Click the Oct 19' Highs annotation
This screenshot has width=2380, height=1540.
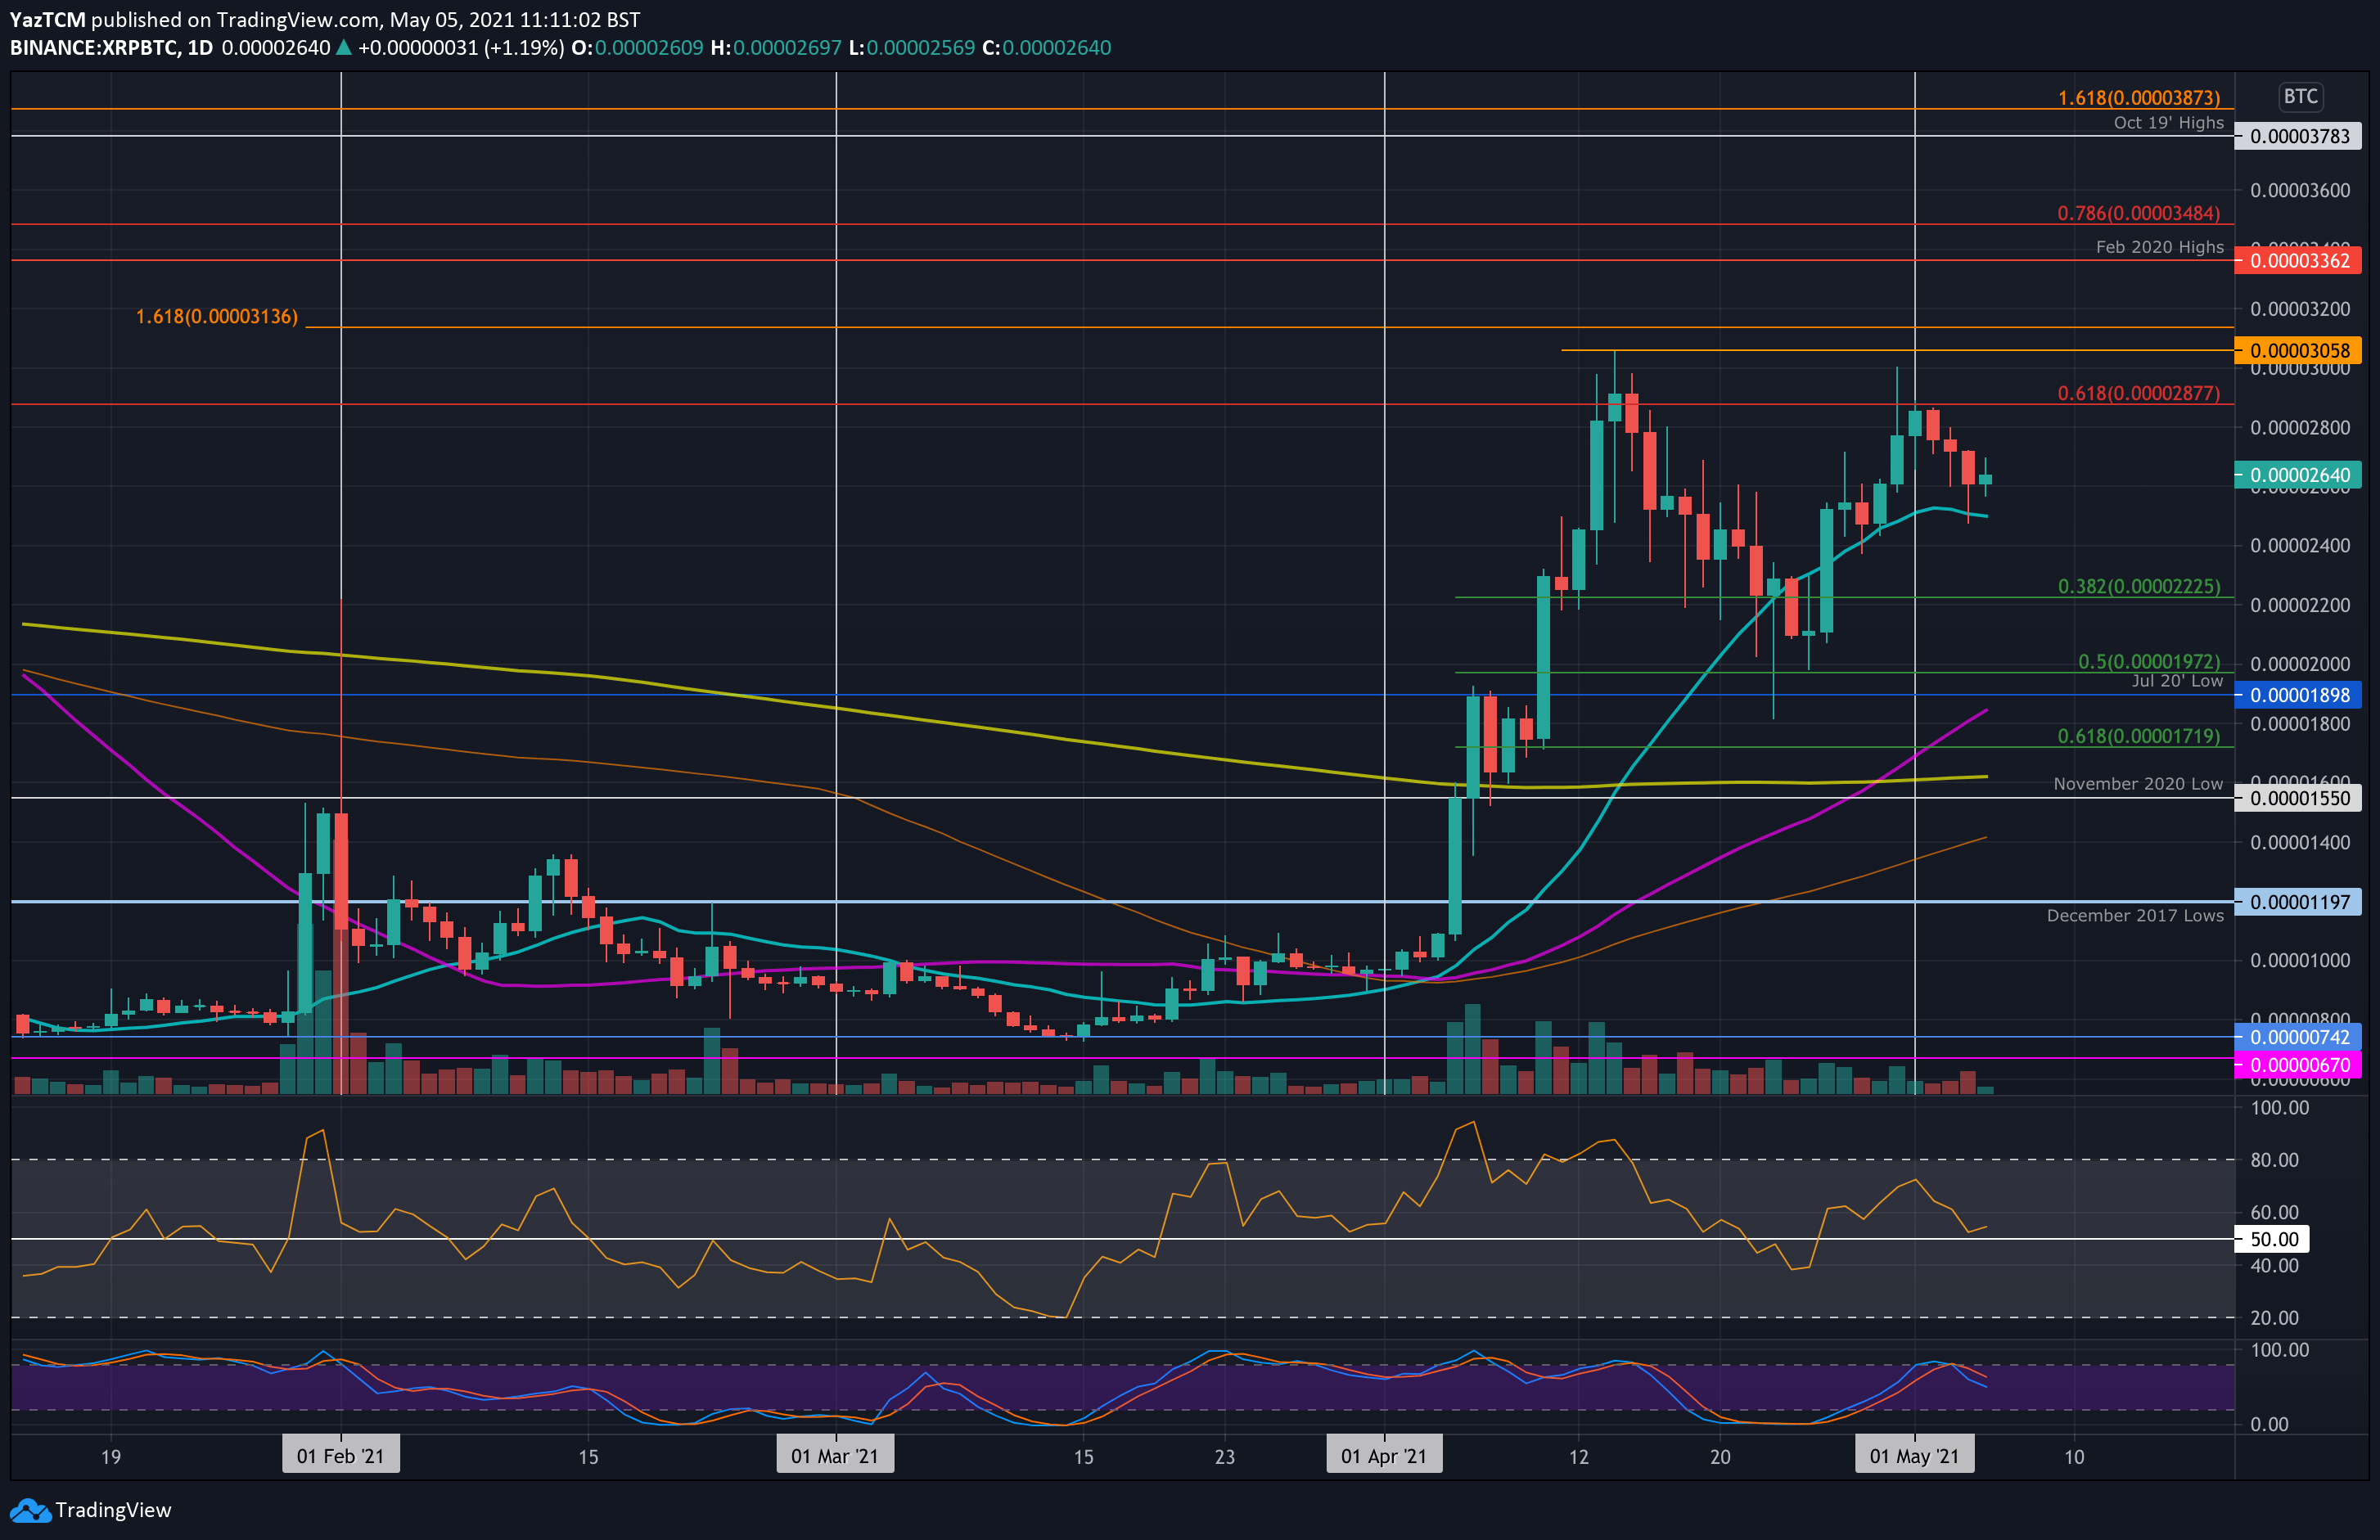(2168, 123)
